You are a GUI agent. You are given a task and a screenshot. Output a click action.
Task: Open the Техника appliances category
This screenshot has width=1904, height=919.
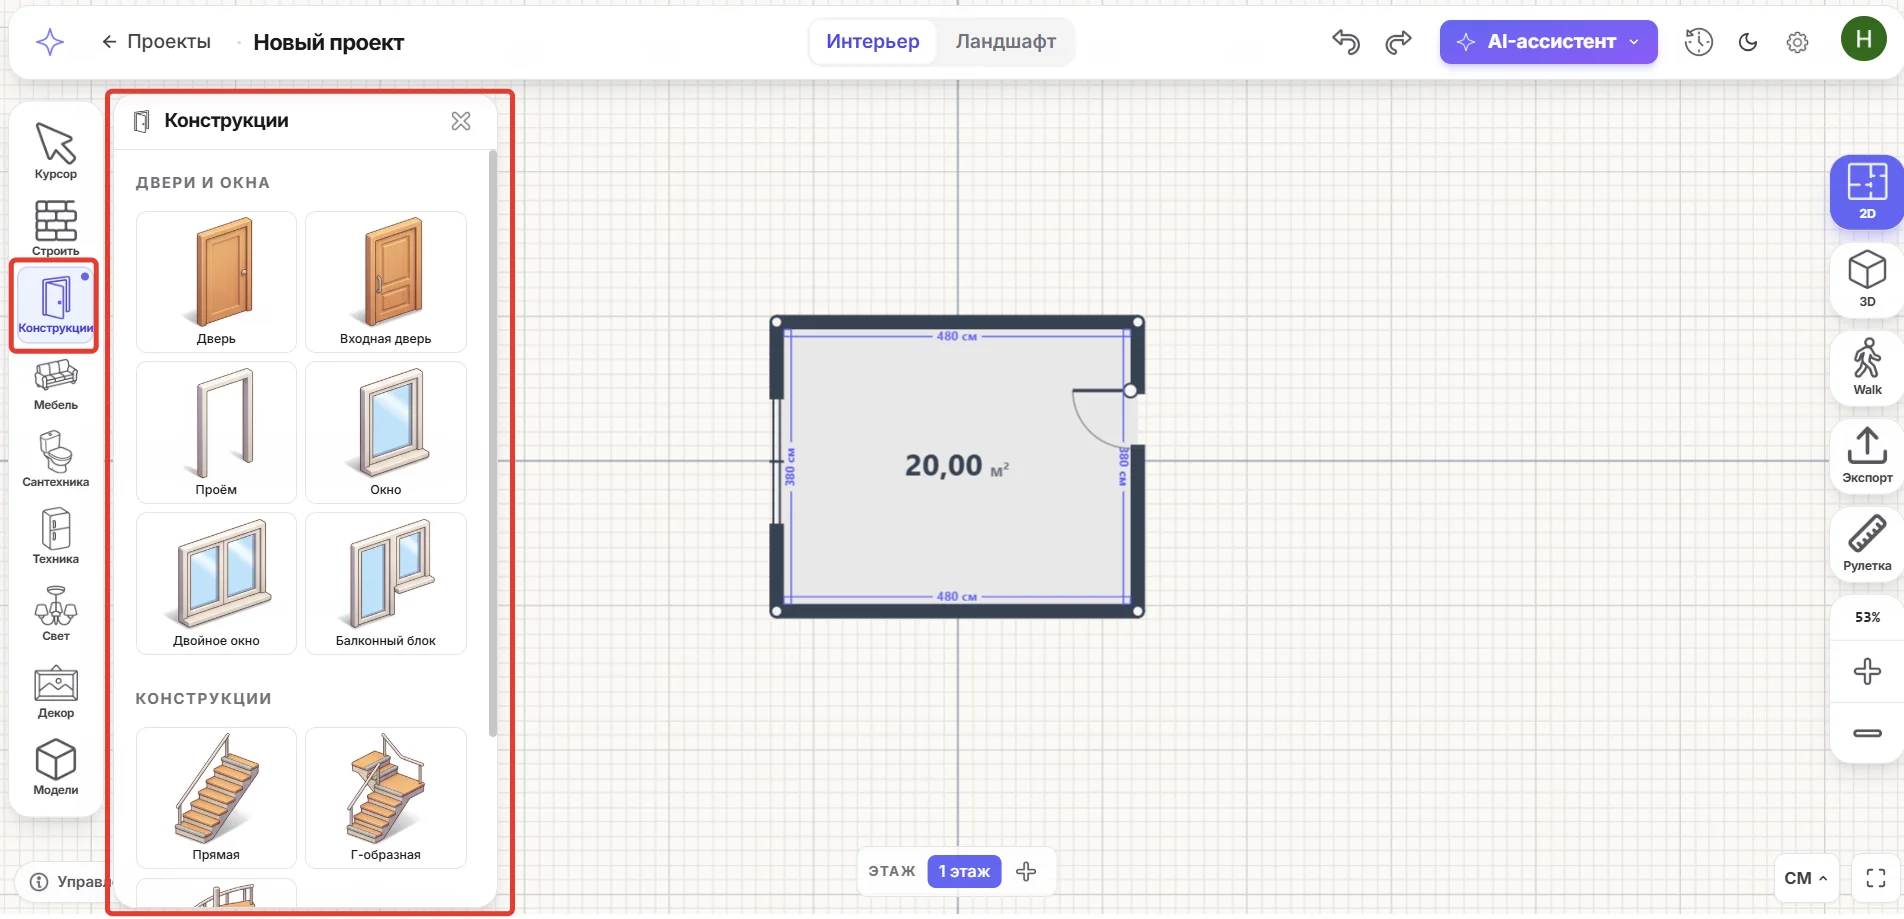[x=56, y=537]
